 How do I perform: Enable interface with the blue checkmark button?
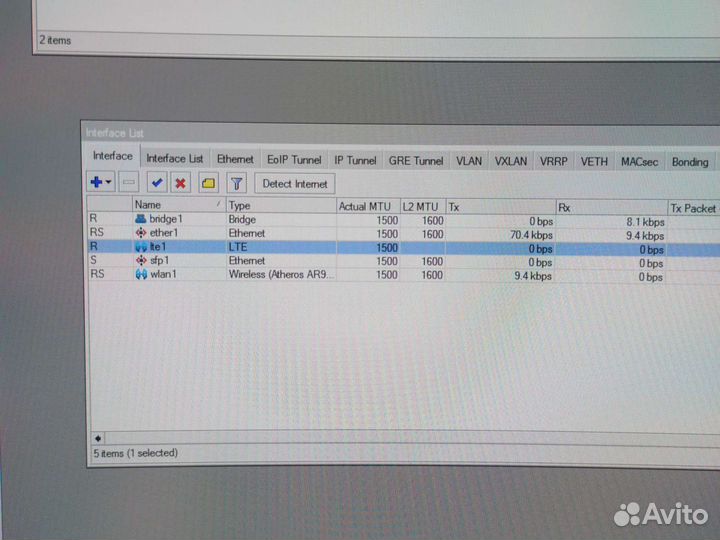157,183
